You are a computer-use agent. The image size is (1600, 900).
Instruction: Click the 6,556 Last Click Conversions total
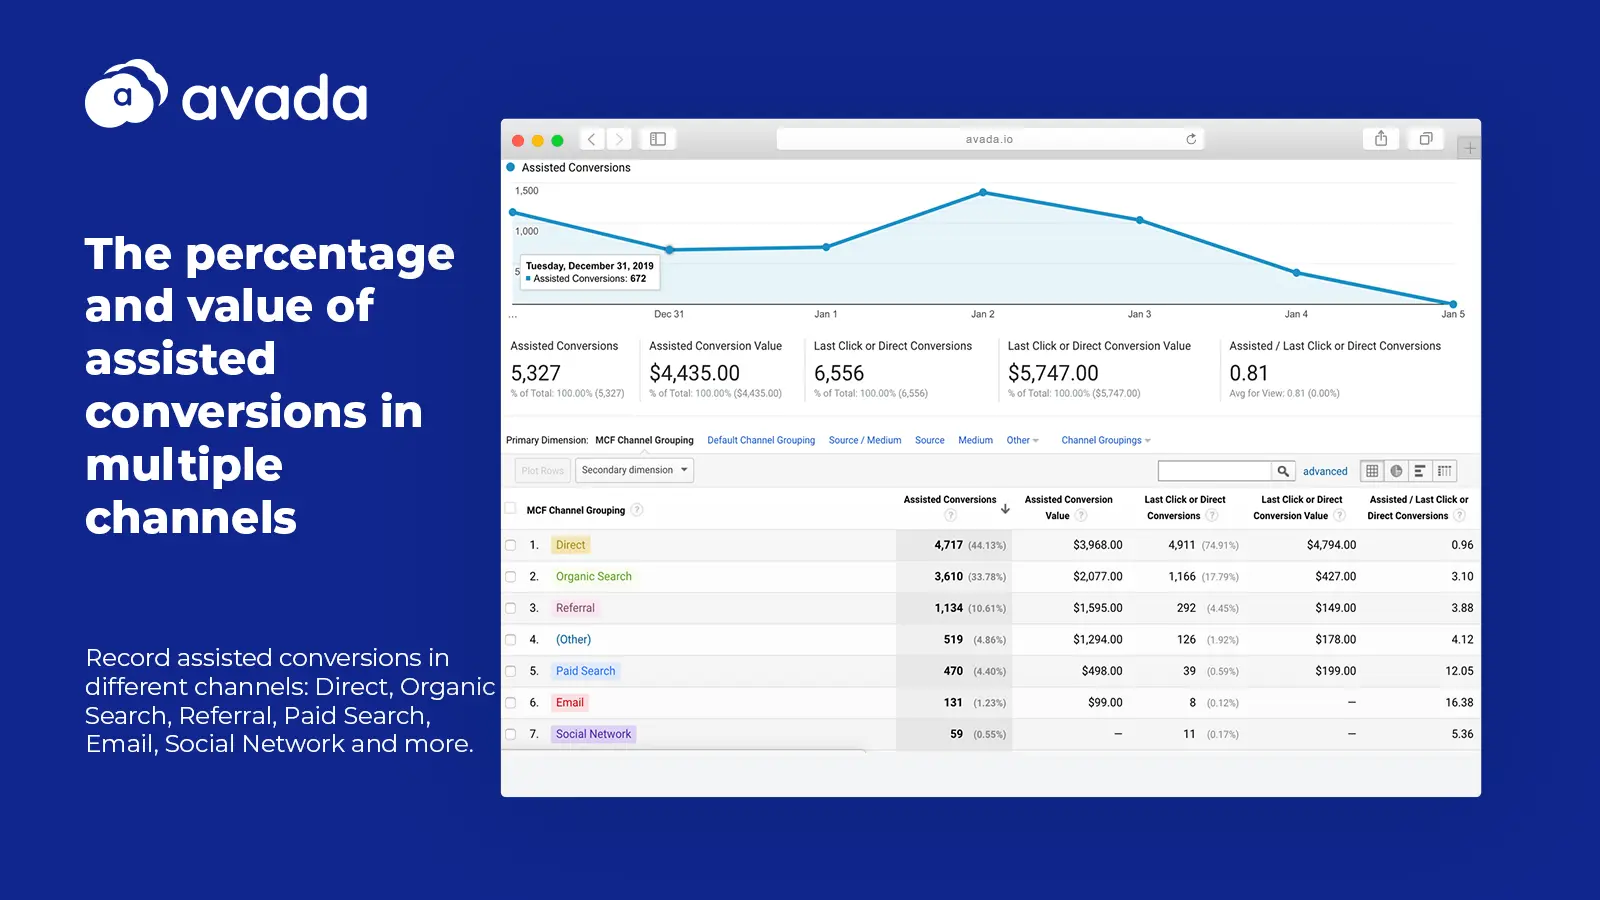[839, 373]
